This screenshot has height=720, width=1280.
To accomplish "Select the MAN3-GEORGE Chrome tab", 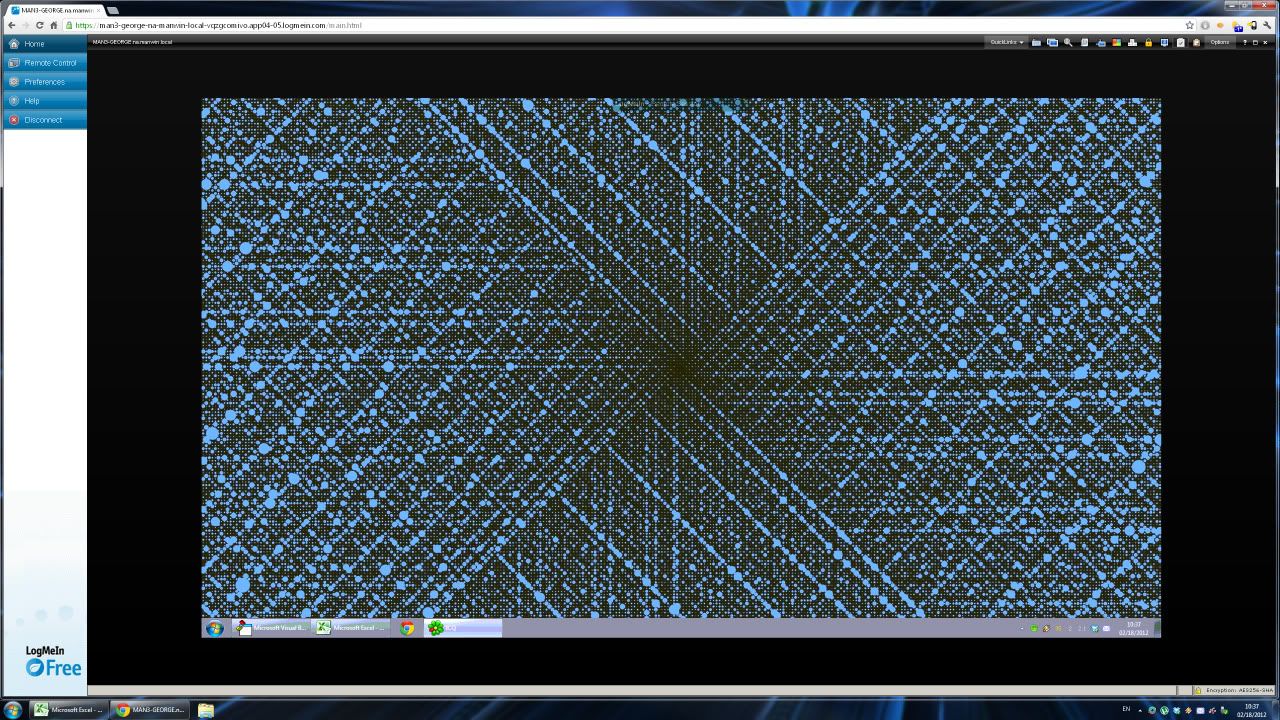I will click(53, 9).
